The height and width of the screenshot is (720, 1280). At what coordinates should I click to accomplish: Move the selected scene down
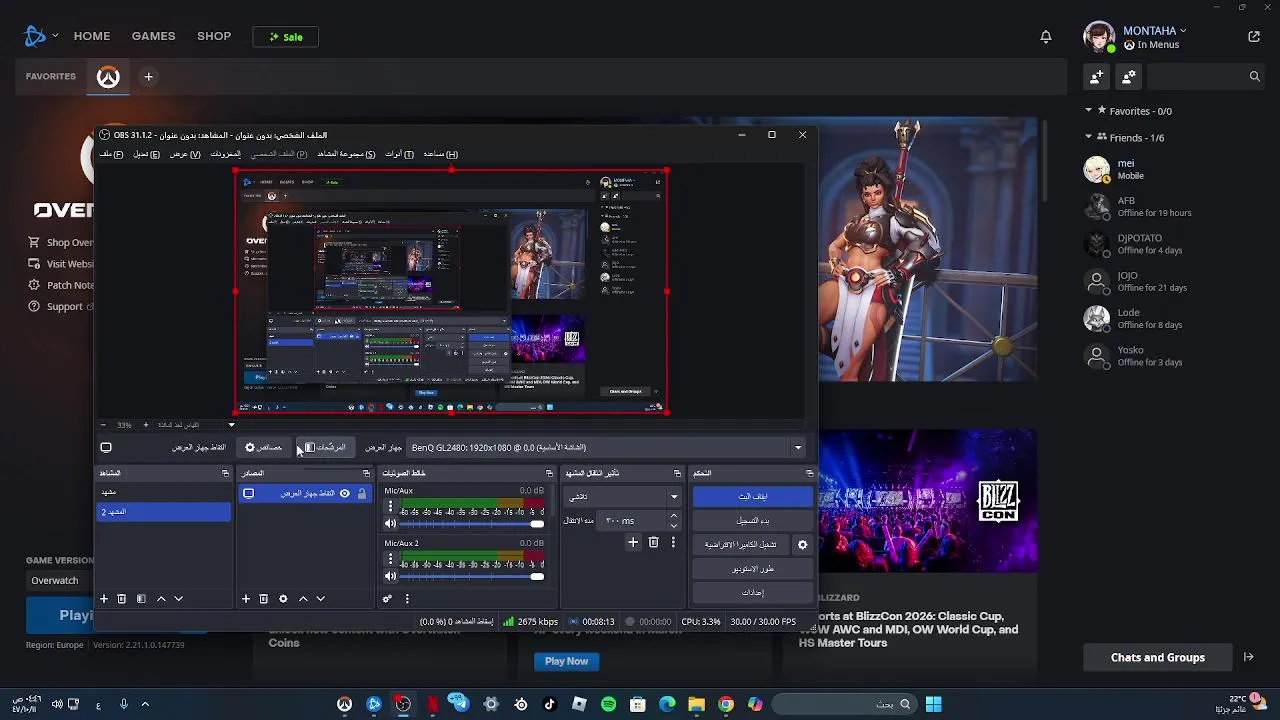pos(179,599)
